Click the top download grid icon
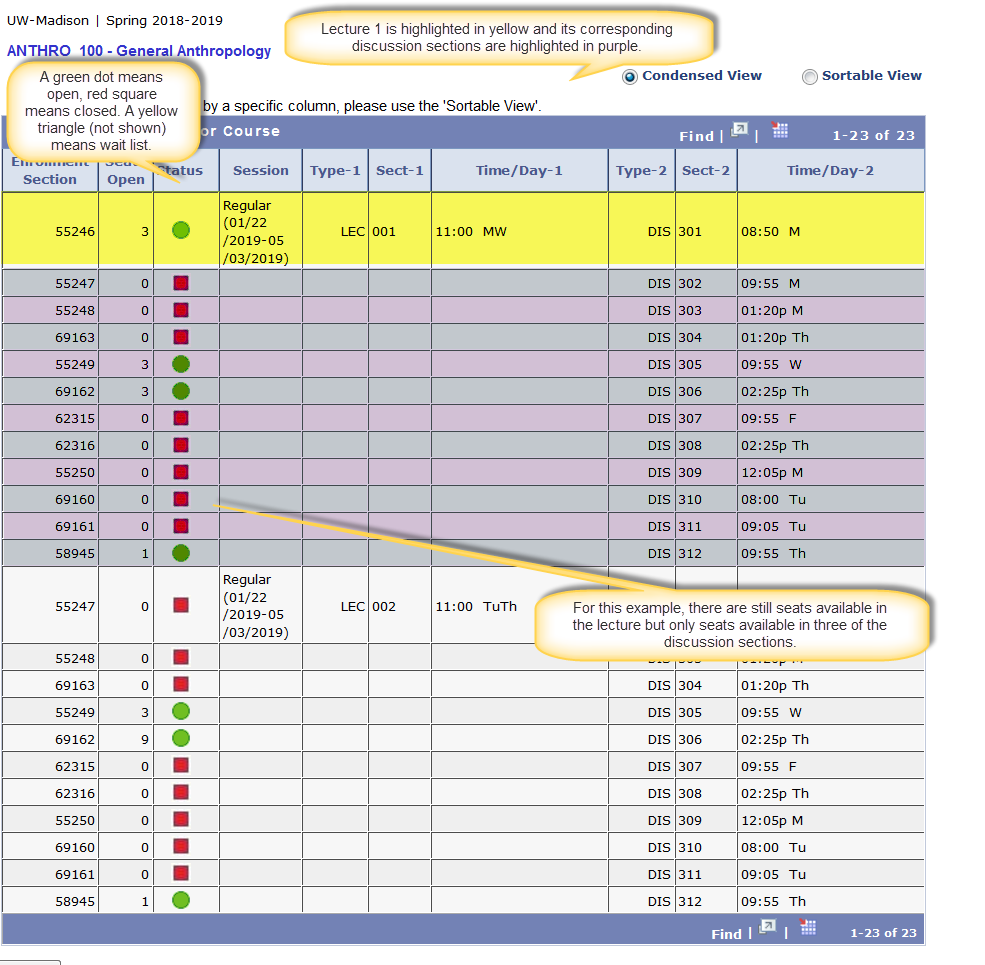Viewport: 985px width, 965px height. pos(780,130)
